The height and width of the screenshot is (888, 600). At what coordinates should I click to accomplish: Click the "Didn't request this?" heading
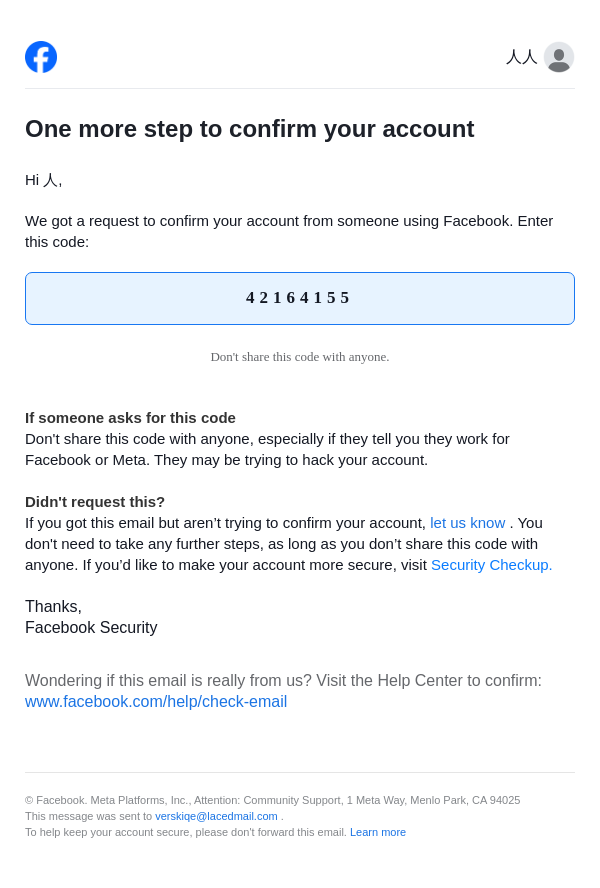pos(95,501)
